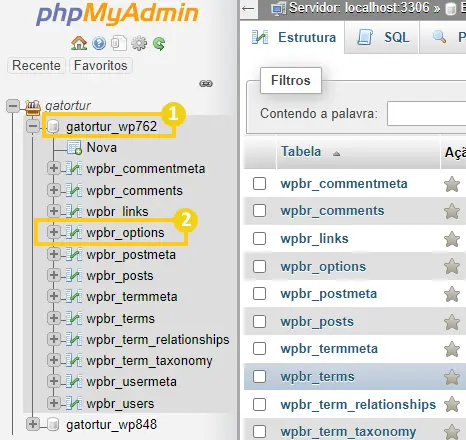
Task: Select gatortur_wp848 database name
Action: pyautogui.click(x=111, y=425)
